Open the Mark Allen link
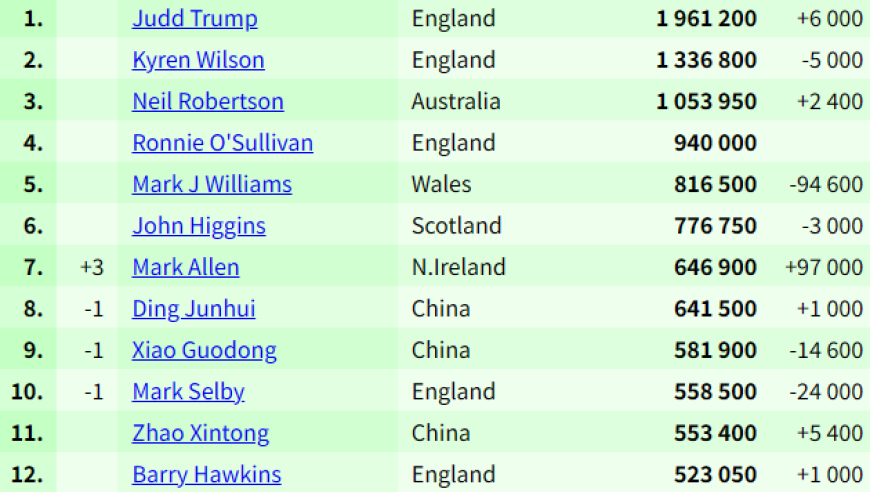 tap(186, 267)
